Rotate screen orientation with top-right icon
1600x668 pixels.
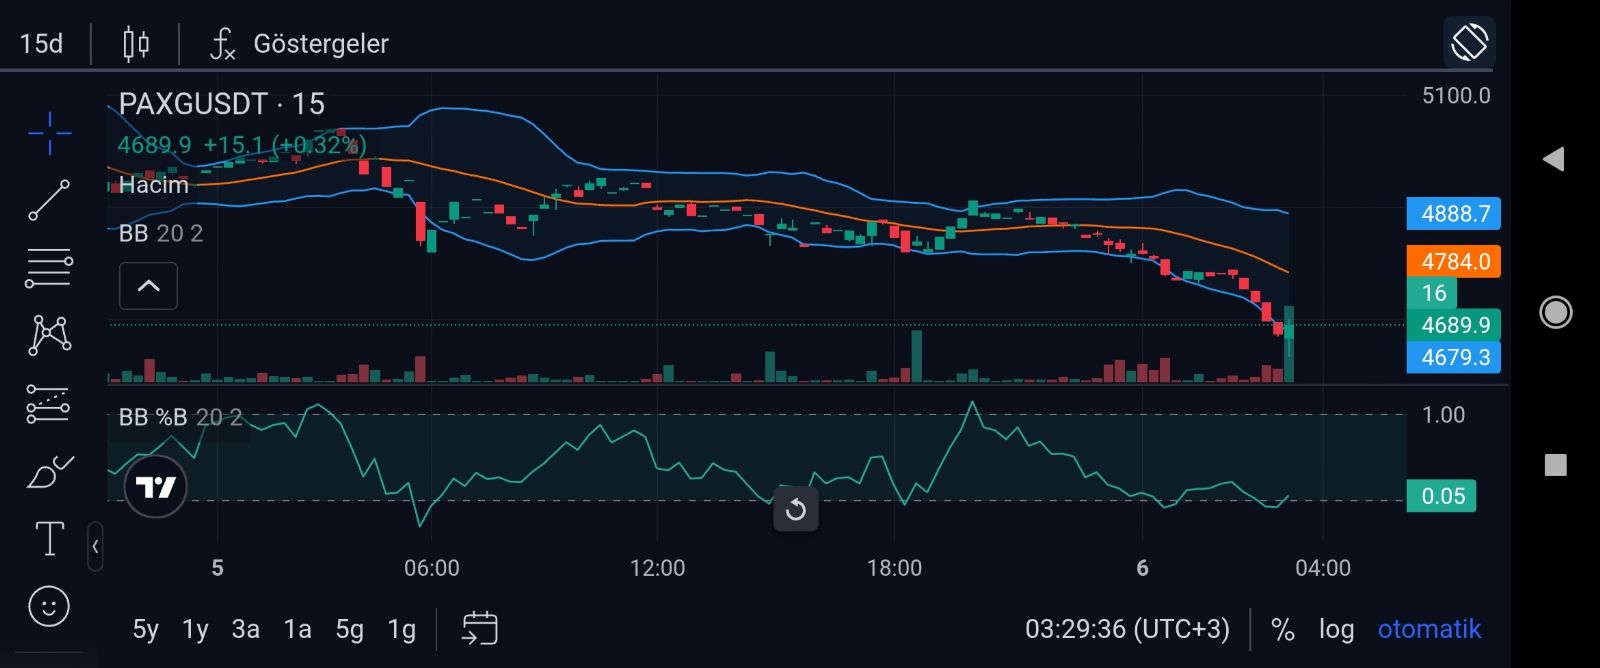[1469, 43]
